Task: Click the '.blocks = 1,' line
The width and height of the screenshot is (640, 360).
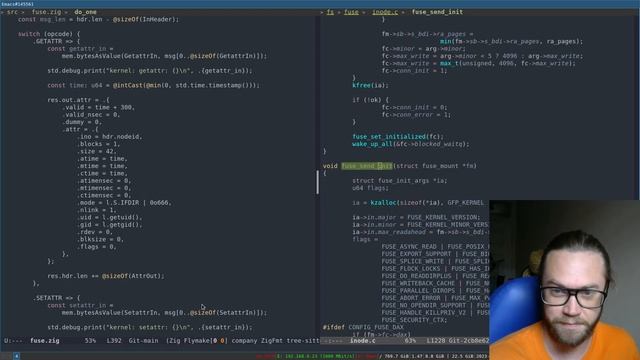Action: tap(98, 144)
